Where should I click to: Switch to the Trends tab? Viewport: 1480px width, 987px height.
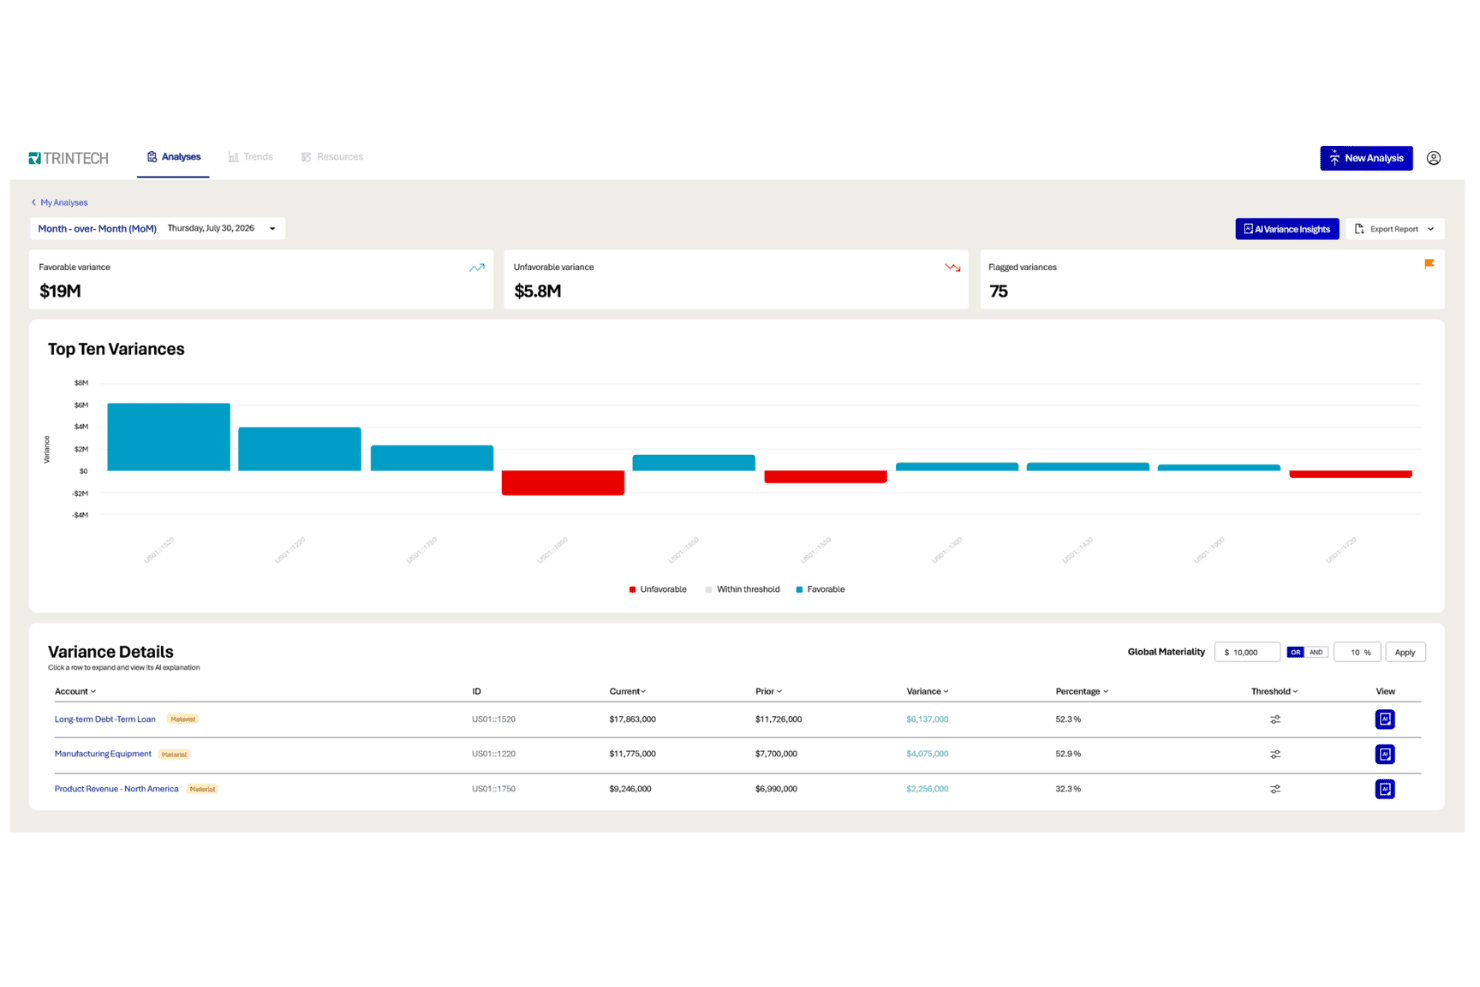[250, 157]
